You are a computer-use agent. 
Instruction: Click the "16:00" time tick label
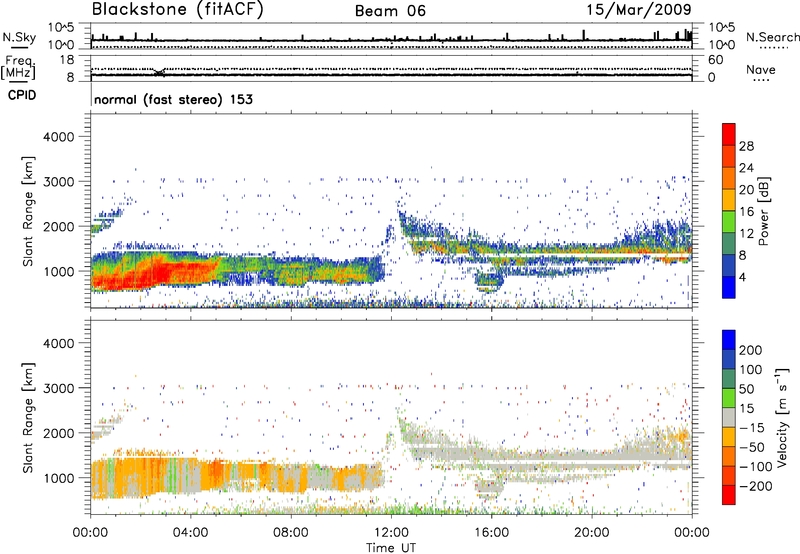click(x=491, y=533)
